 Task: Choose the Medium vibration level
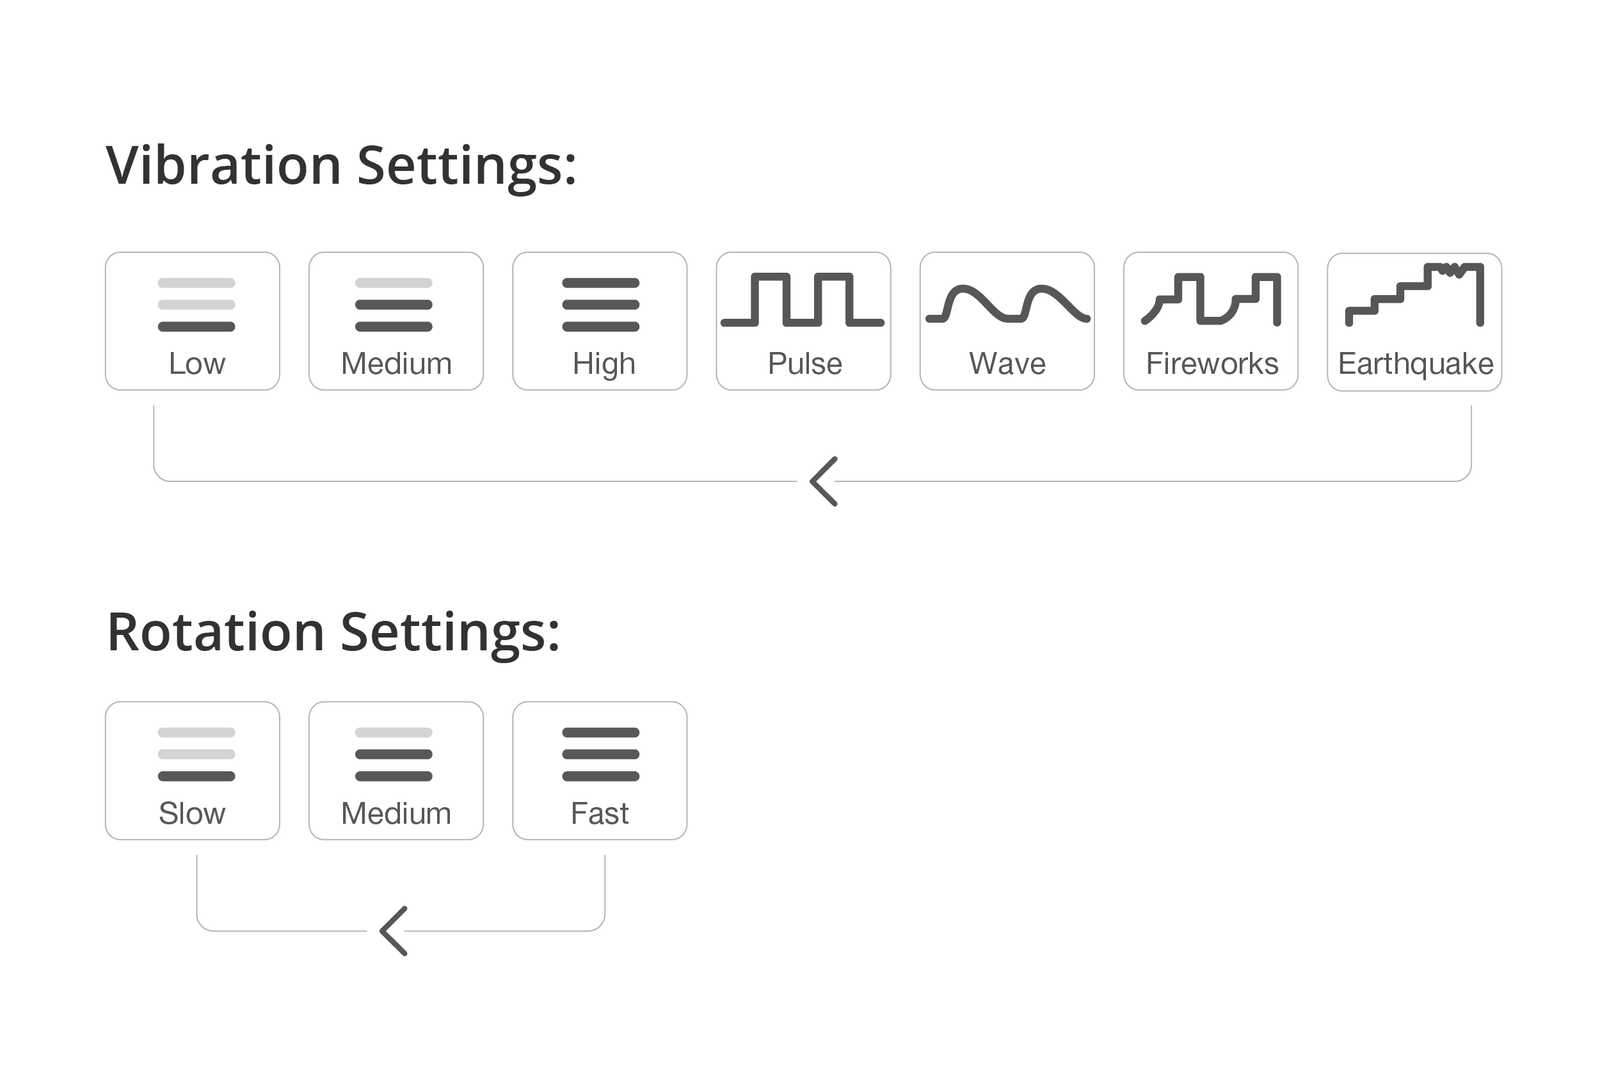pos(396,321)
